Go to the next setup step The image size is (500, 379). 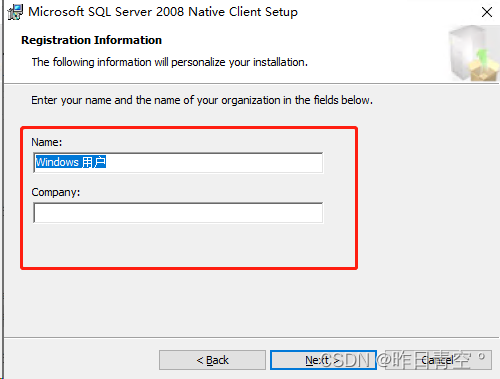click(x=323, y=360)
